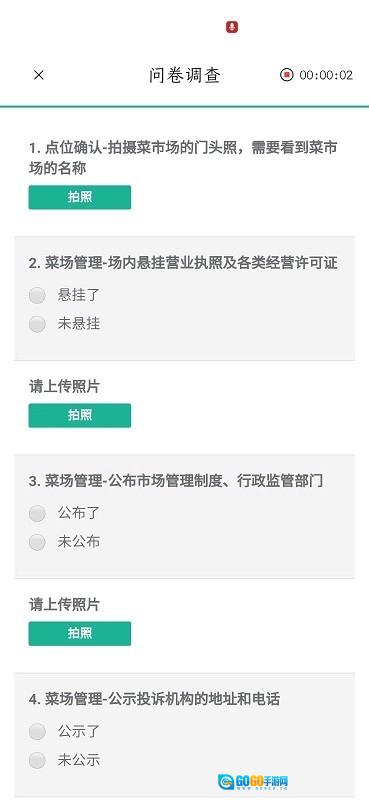Click question 4 title about 投诉机构
The height and width of the screenshot is (800, 369).
[x=155, y=699]
